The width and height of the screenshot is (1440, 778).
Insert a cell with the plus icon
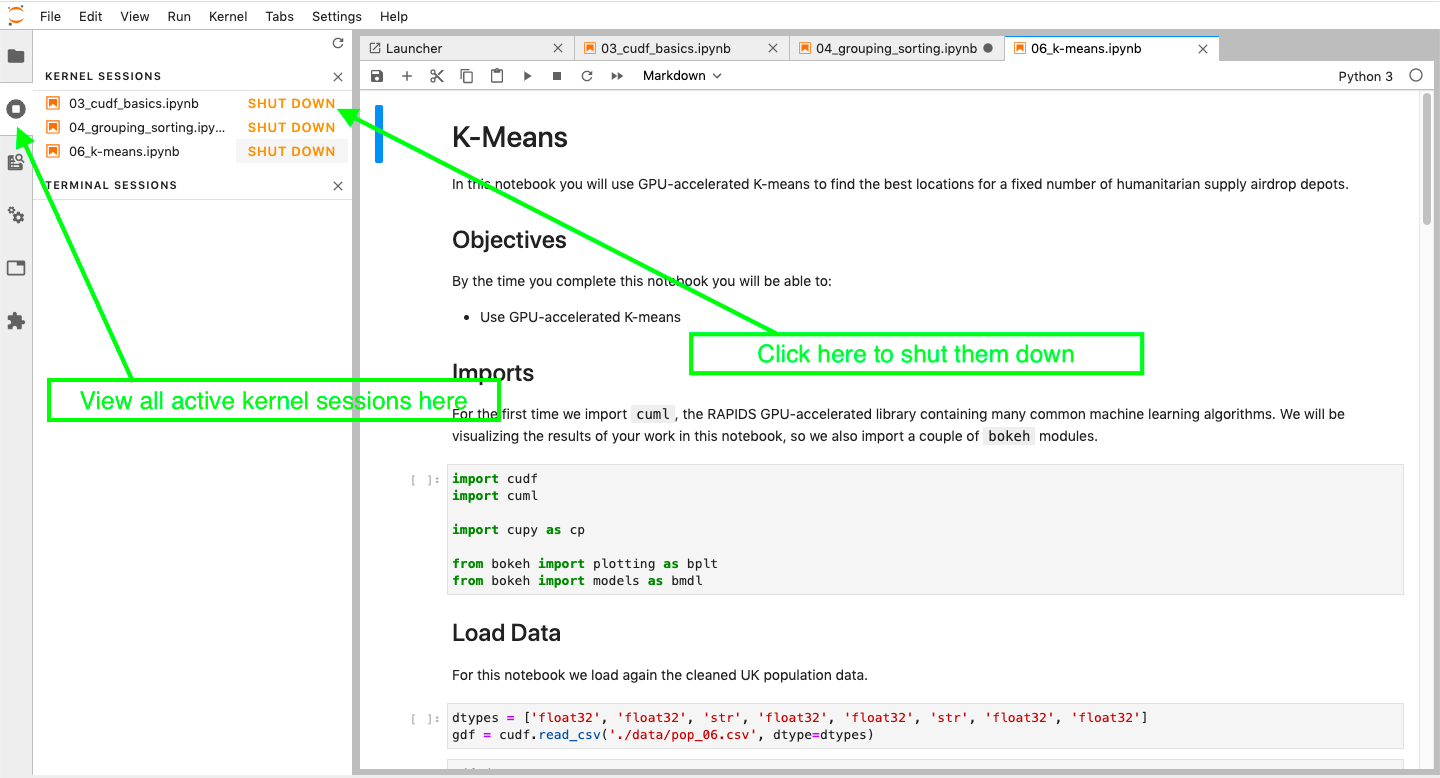click(407, 76)
